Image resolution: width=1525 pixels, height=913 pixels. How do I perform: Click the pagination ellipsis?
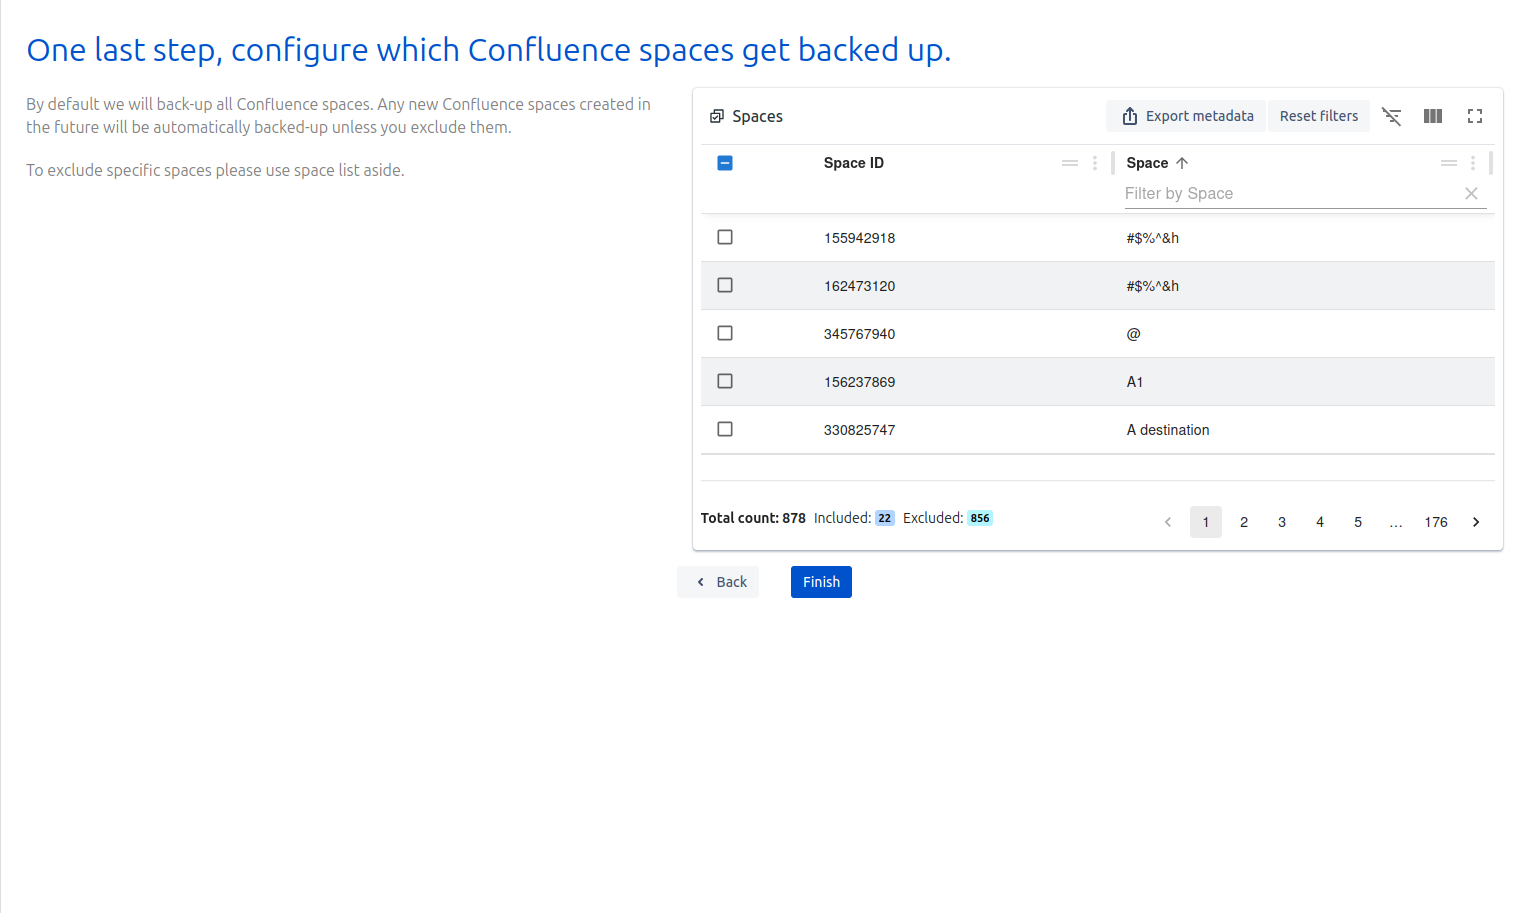pos(1396,522)
